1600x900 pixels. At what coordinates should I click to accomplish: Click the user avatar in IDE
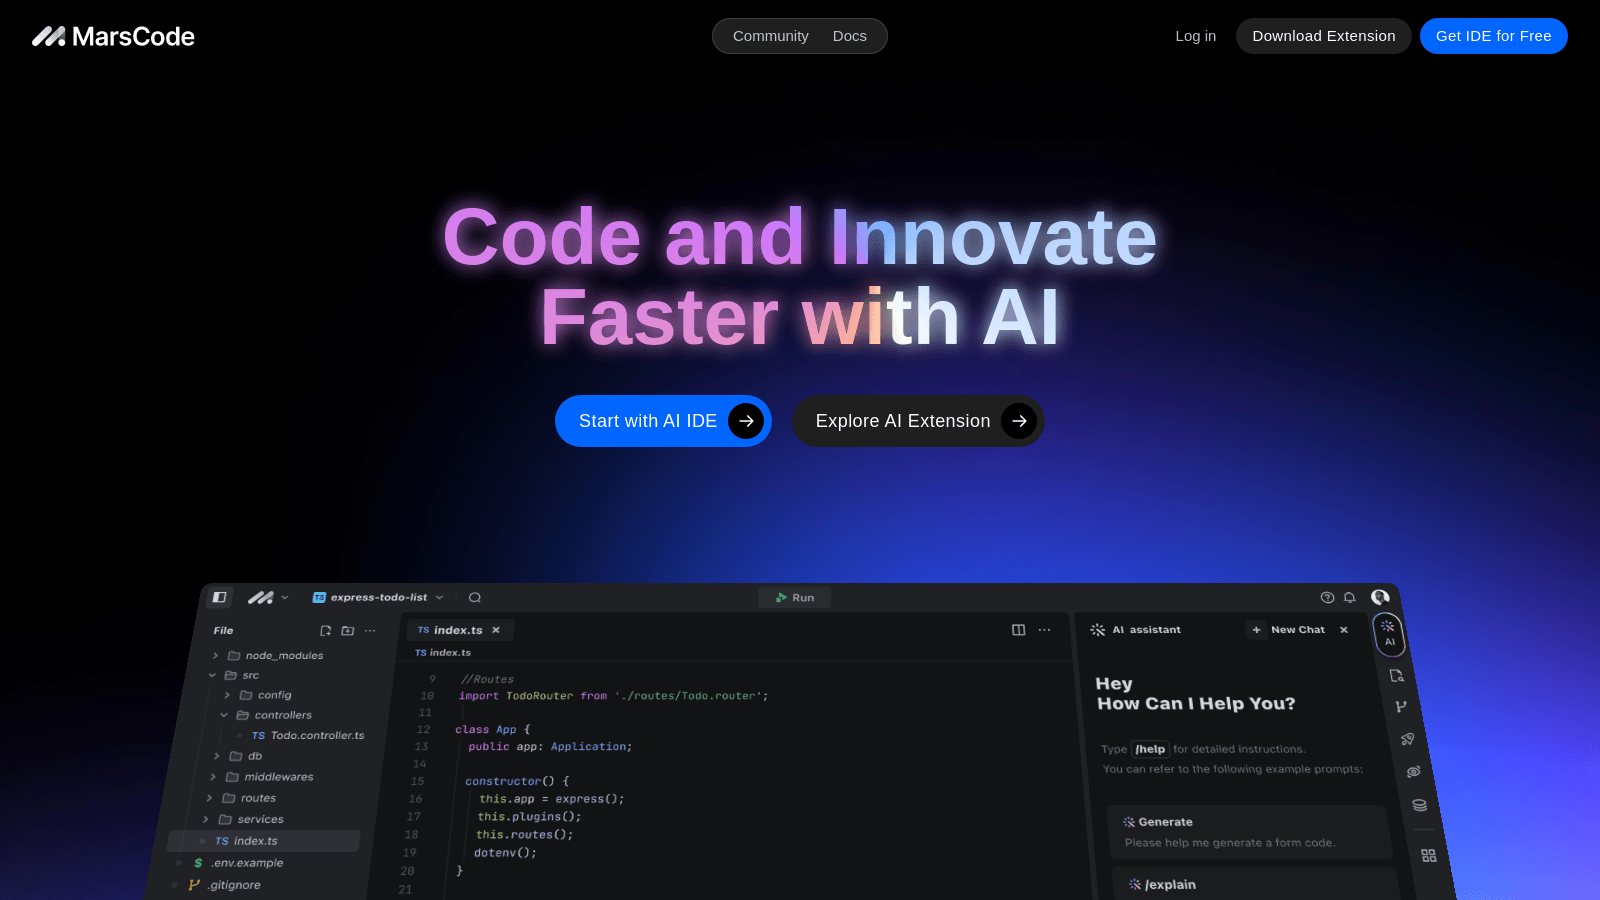click(x=1380, y=597)
